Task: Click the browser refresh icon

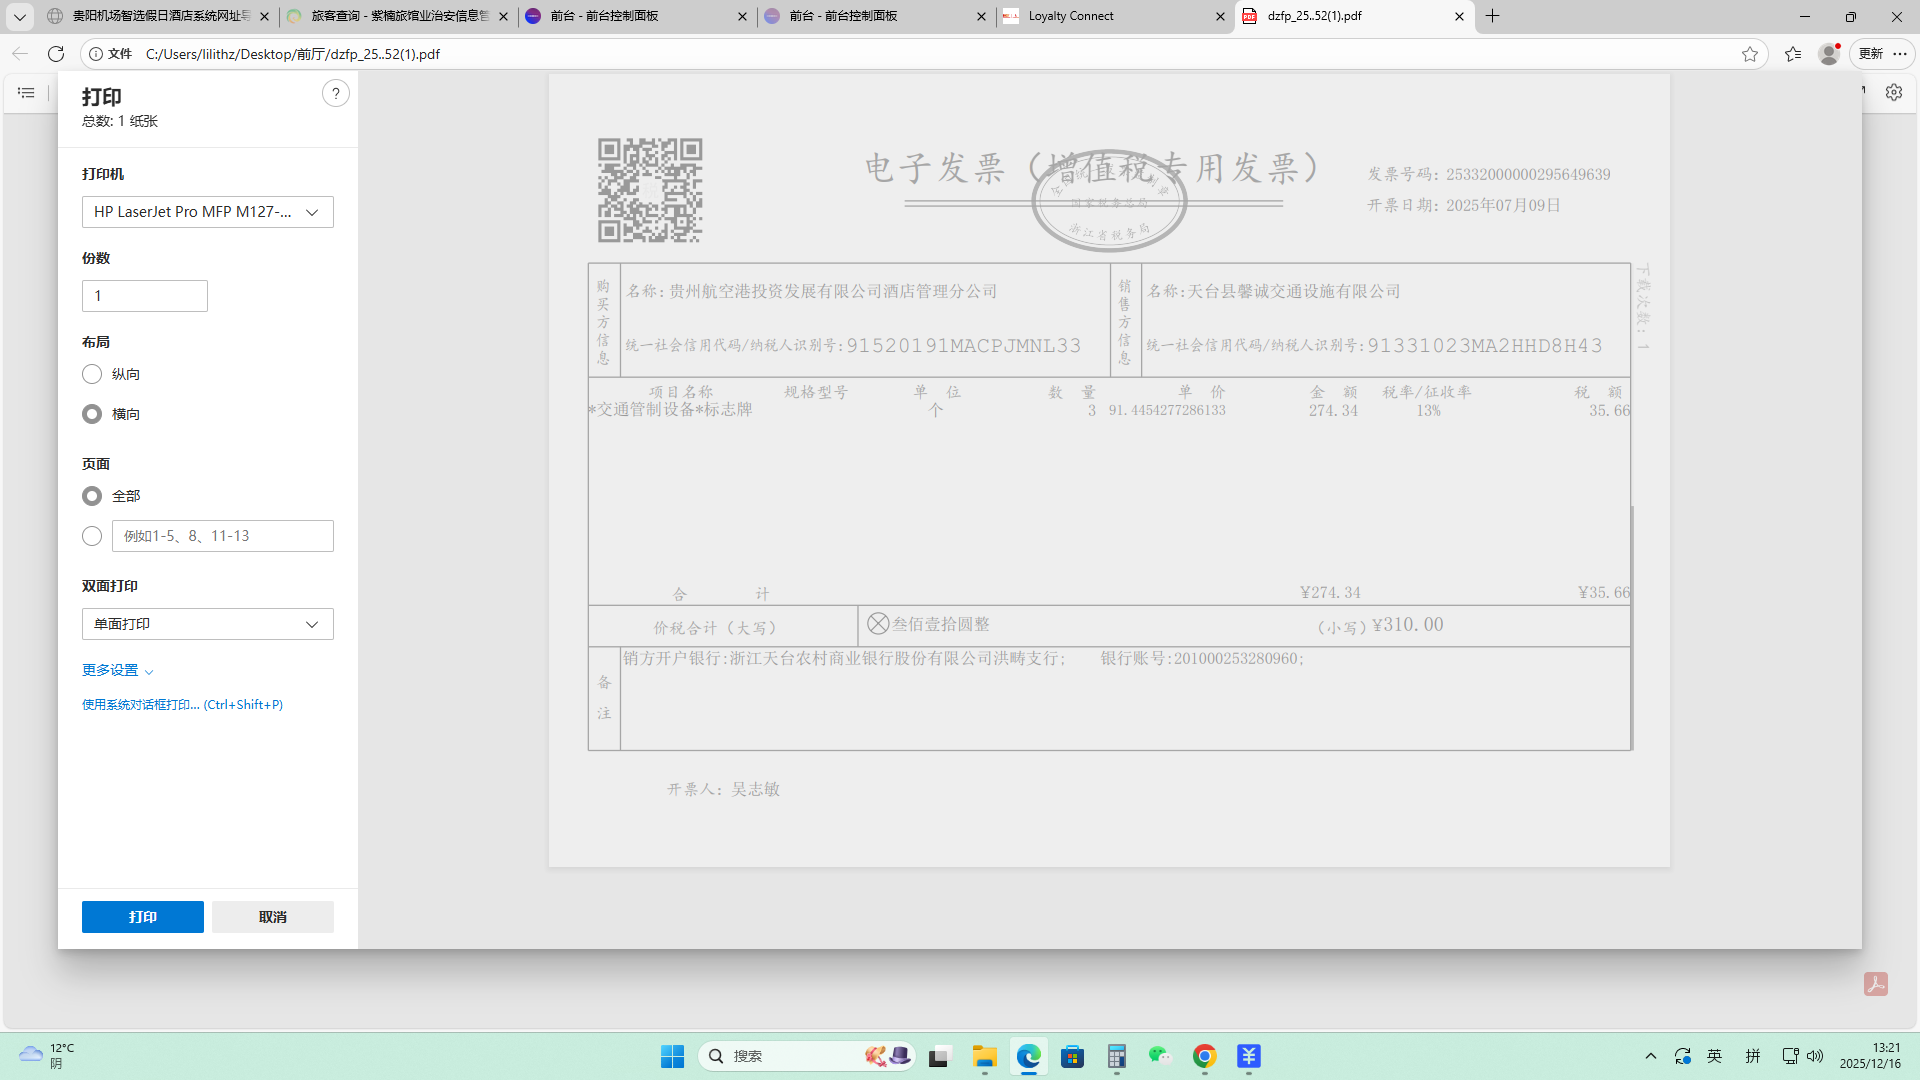Action: click(56, 54)
